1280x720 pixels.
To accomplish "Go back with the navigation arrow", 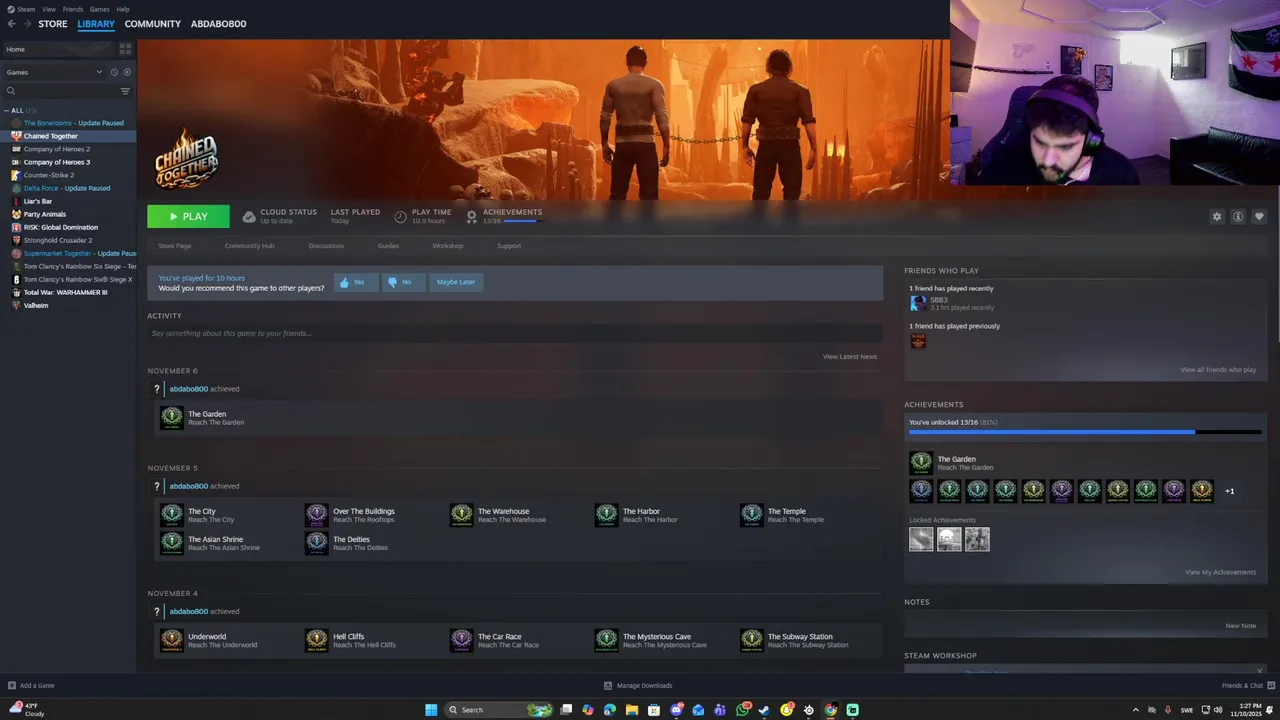I will (12, 24).
